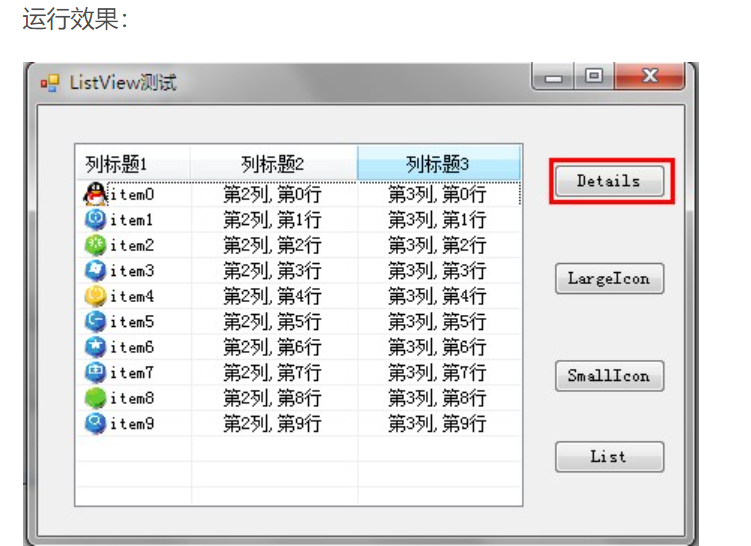Click cell 第3列,第0行
751x546 pixels.
tap(437, 194)
